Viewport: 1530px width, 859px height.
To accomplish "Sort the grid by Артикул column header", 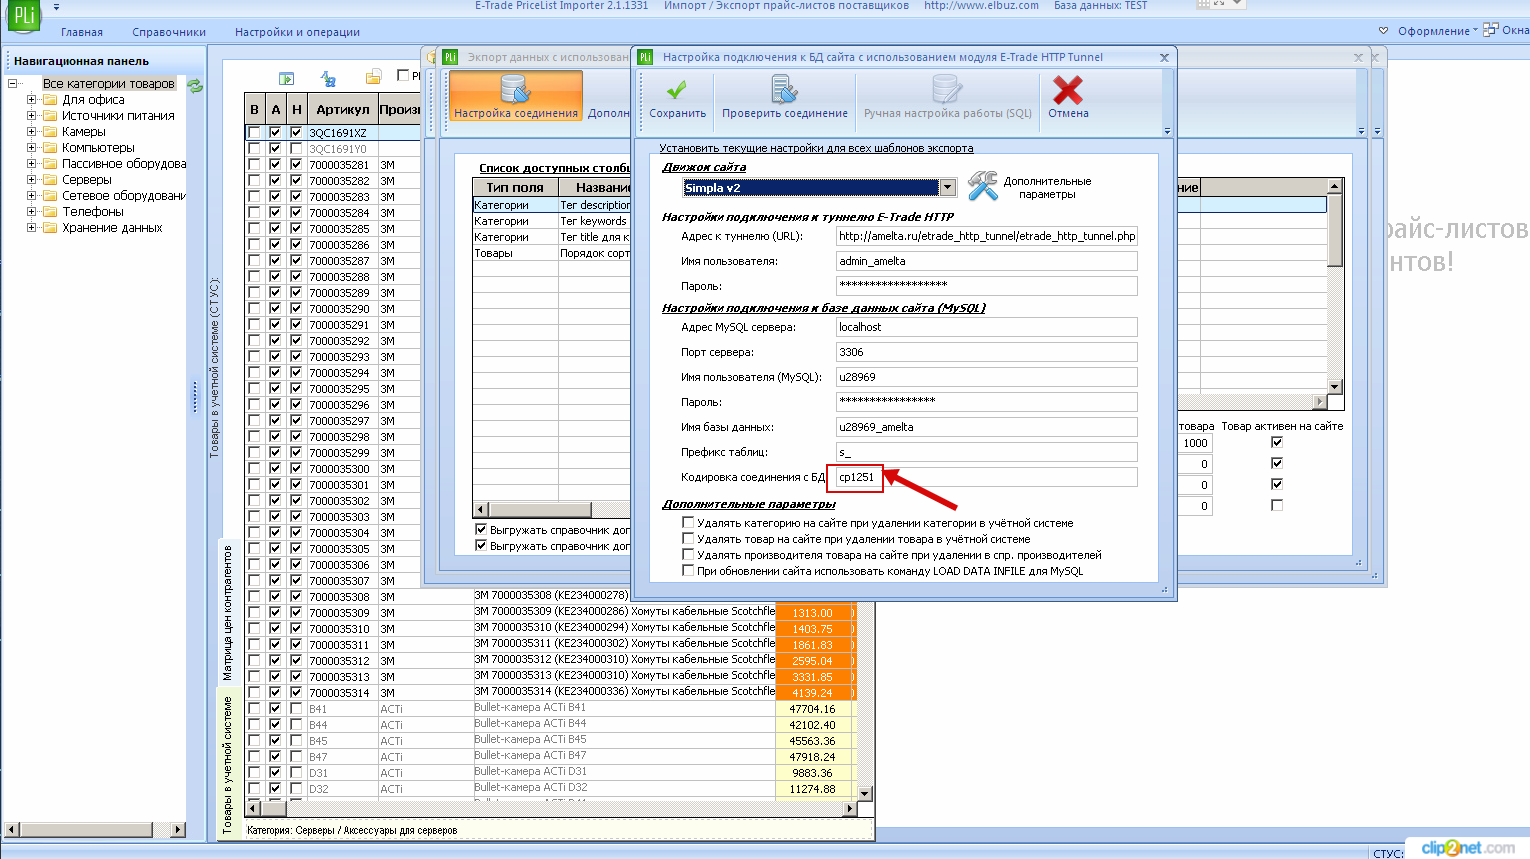I will click(342, 109).
